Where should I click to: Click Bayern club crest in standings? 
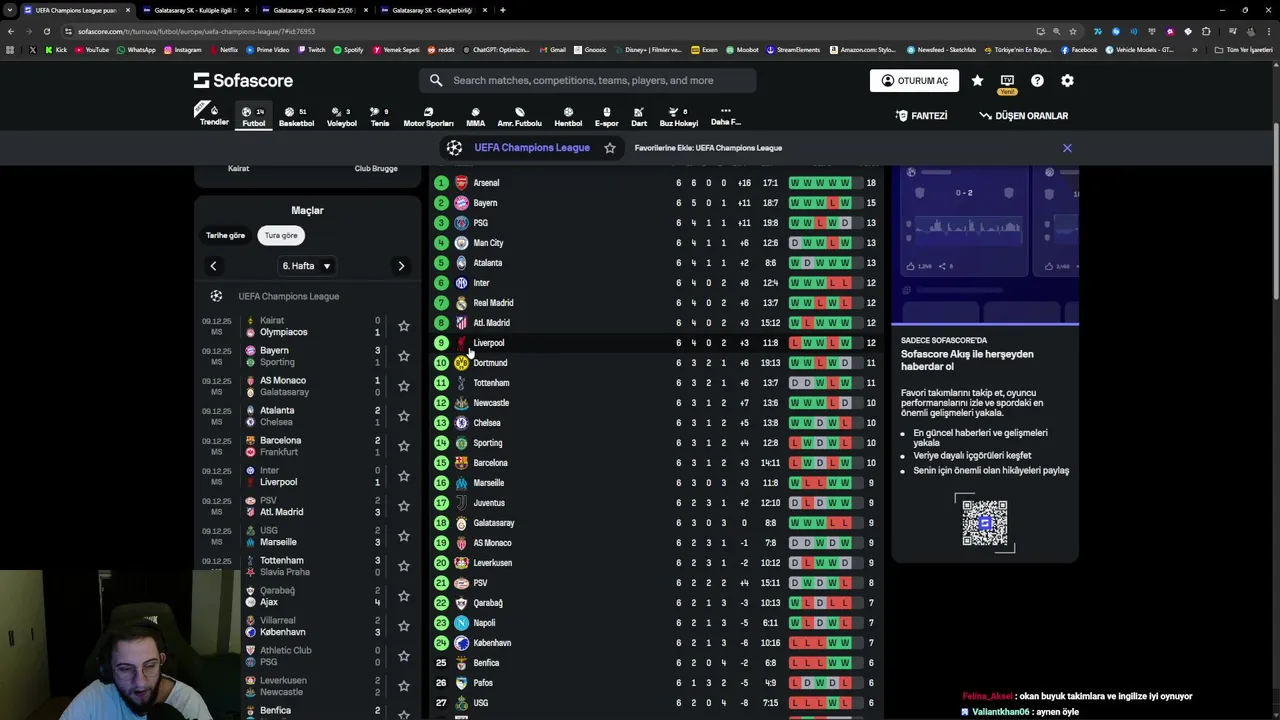(x=461, y=203)
